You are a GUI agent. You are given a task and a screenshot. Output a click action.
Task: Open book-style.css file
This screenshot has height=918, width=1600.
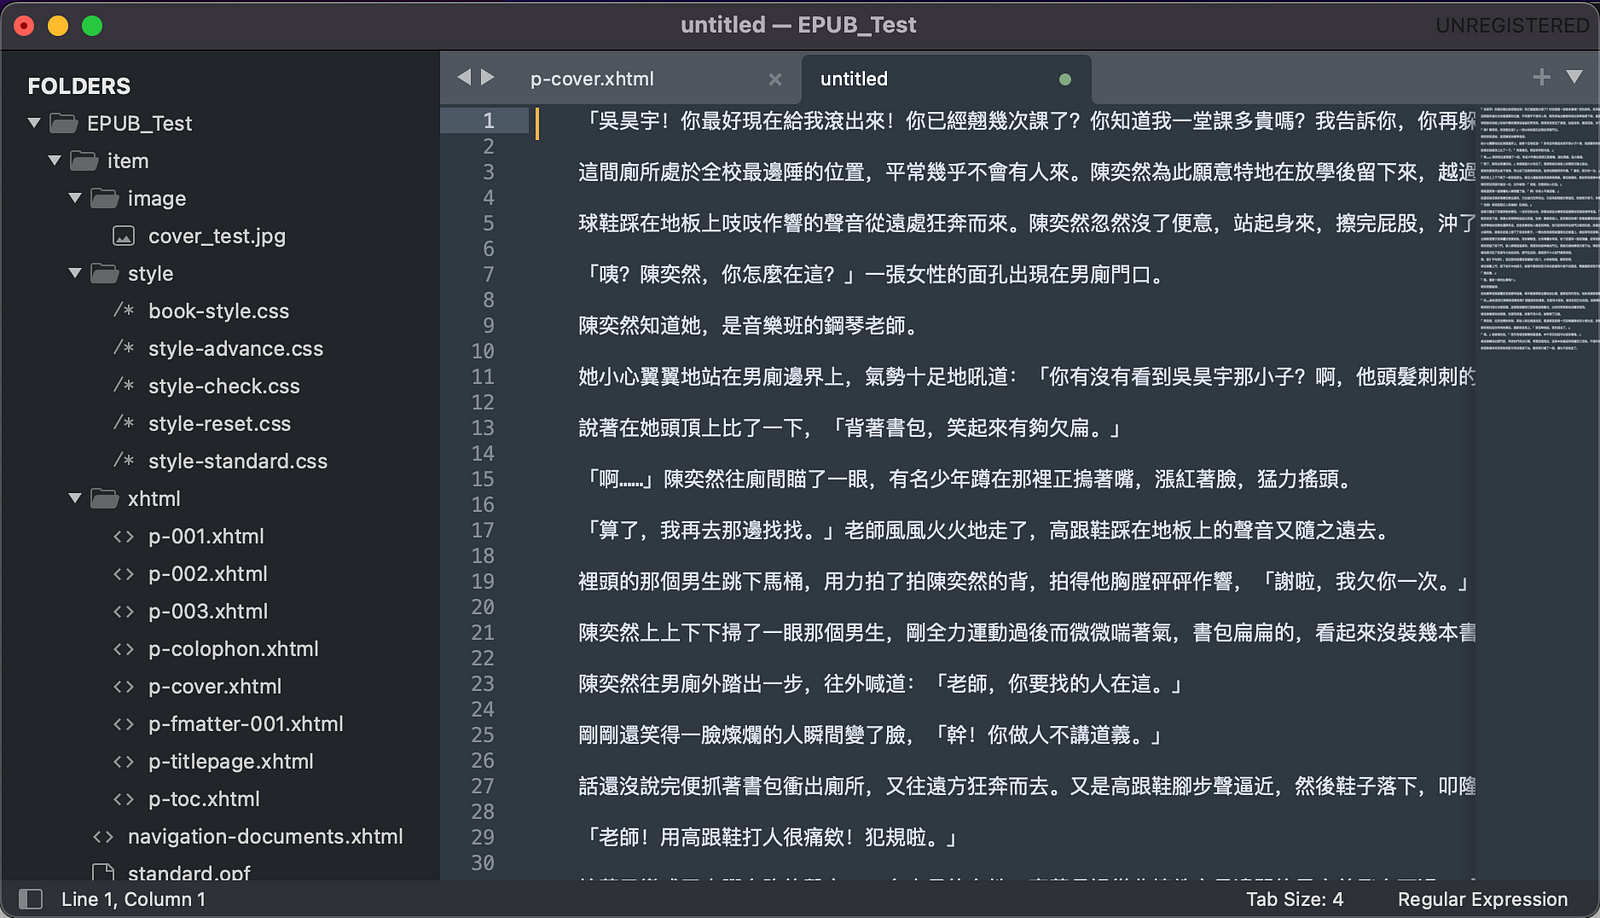pos(219,311)
